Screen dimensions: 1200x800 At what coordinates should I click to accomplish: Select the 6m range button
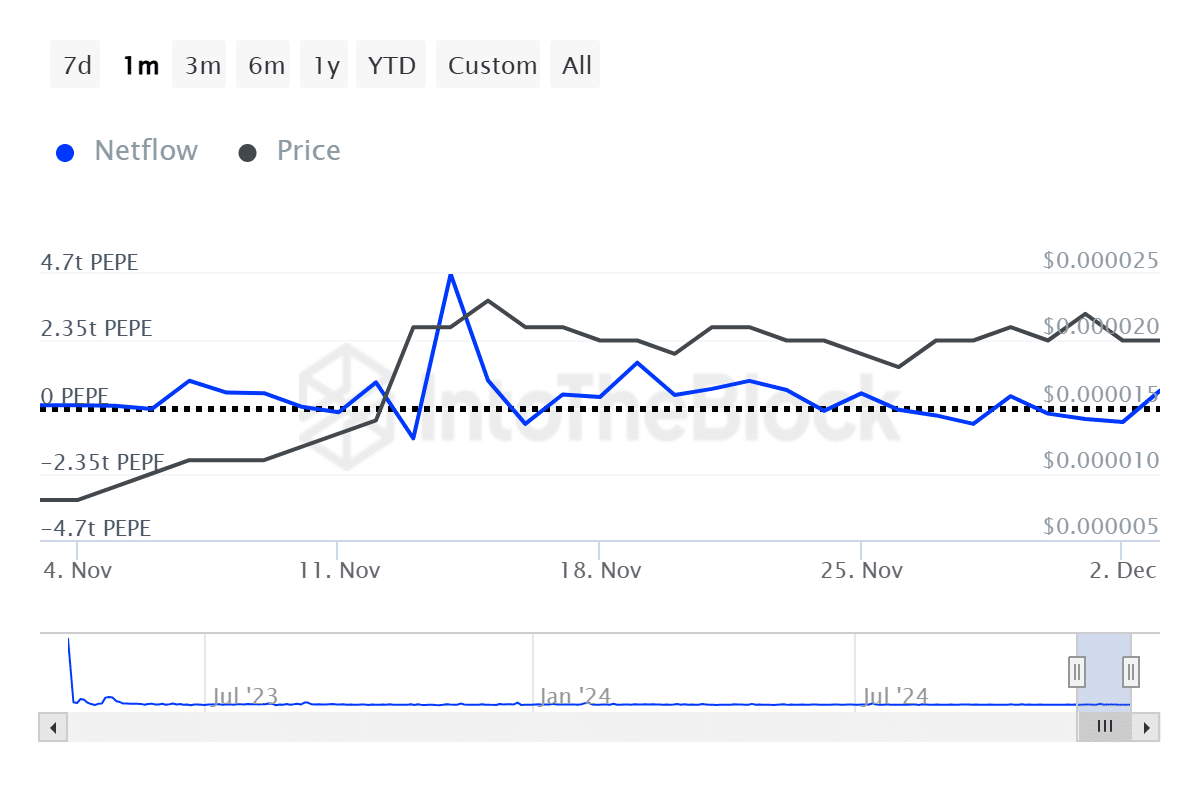(x=263, y=64)
